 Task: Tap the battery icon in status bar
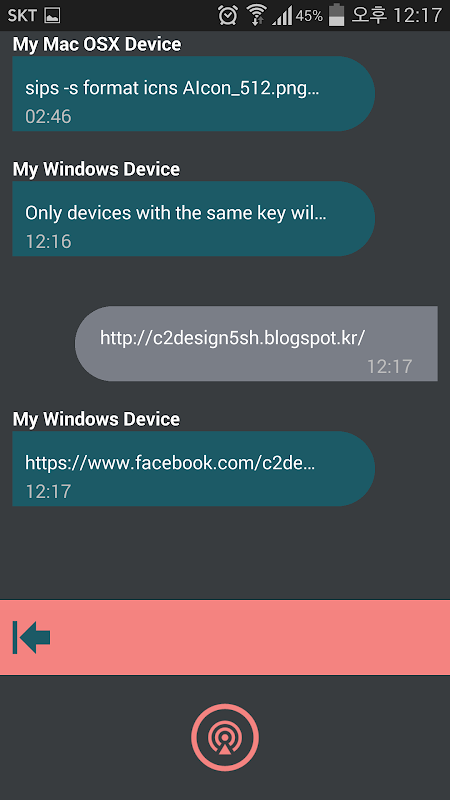coord(336,14)
